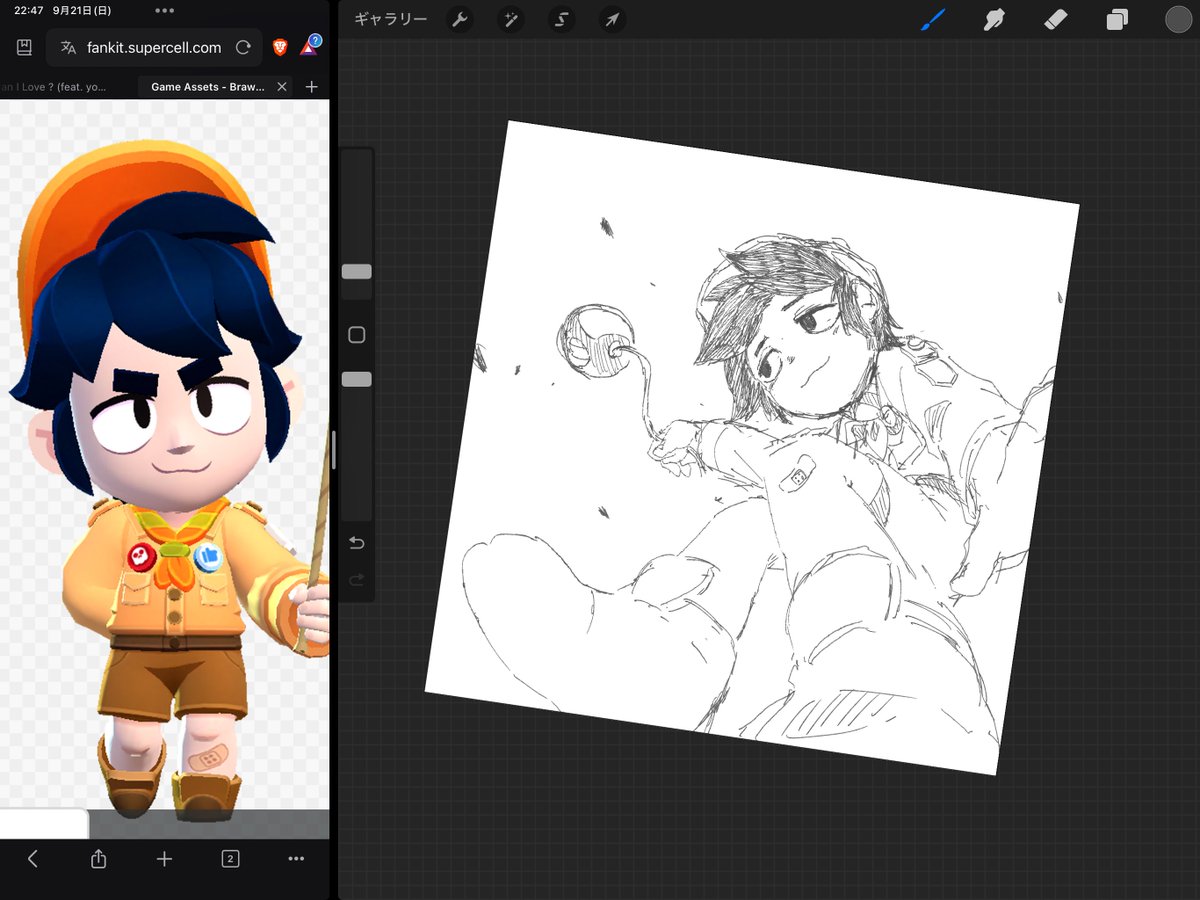The image size is (1200, 900).
Task: Select the Brush tool
Action: click(x=933, y=19)
